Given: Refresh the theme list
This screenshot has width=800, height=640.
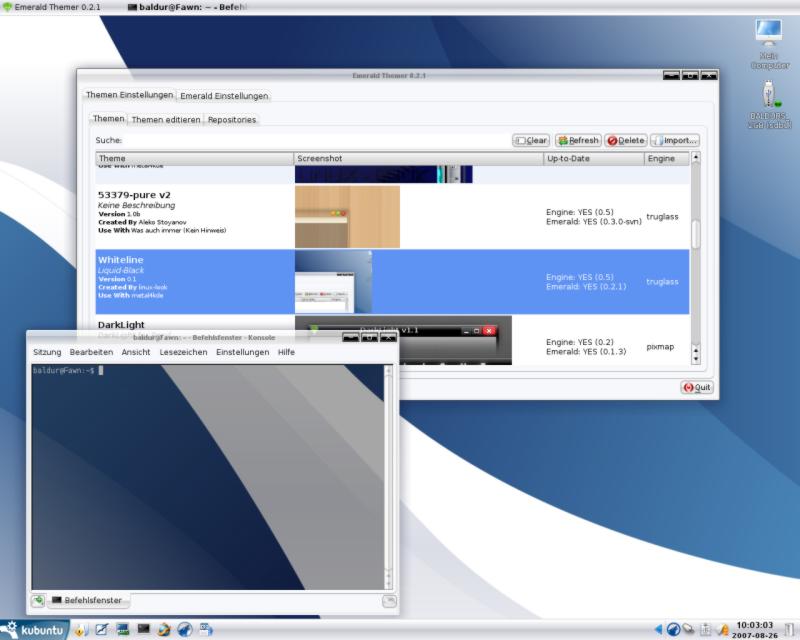Looking at the screenshot, I should (578, 140).
